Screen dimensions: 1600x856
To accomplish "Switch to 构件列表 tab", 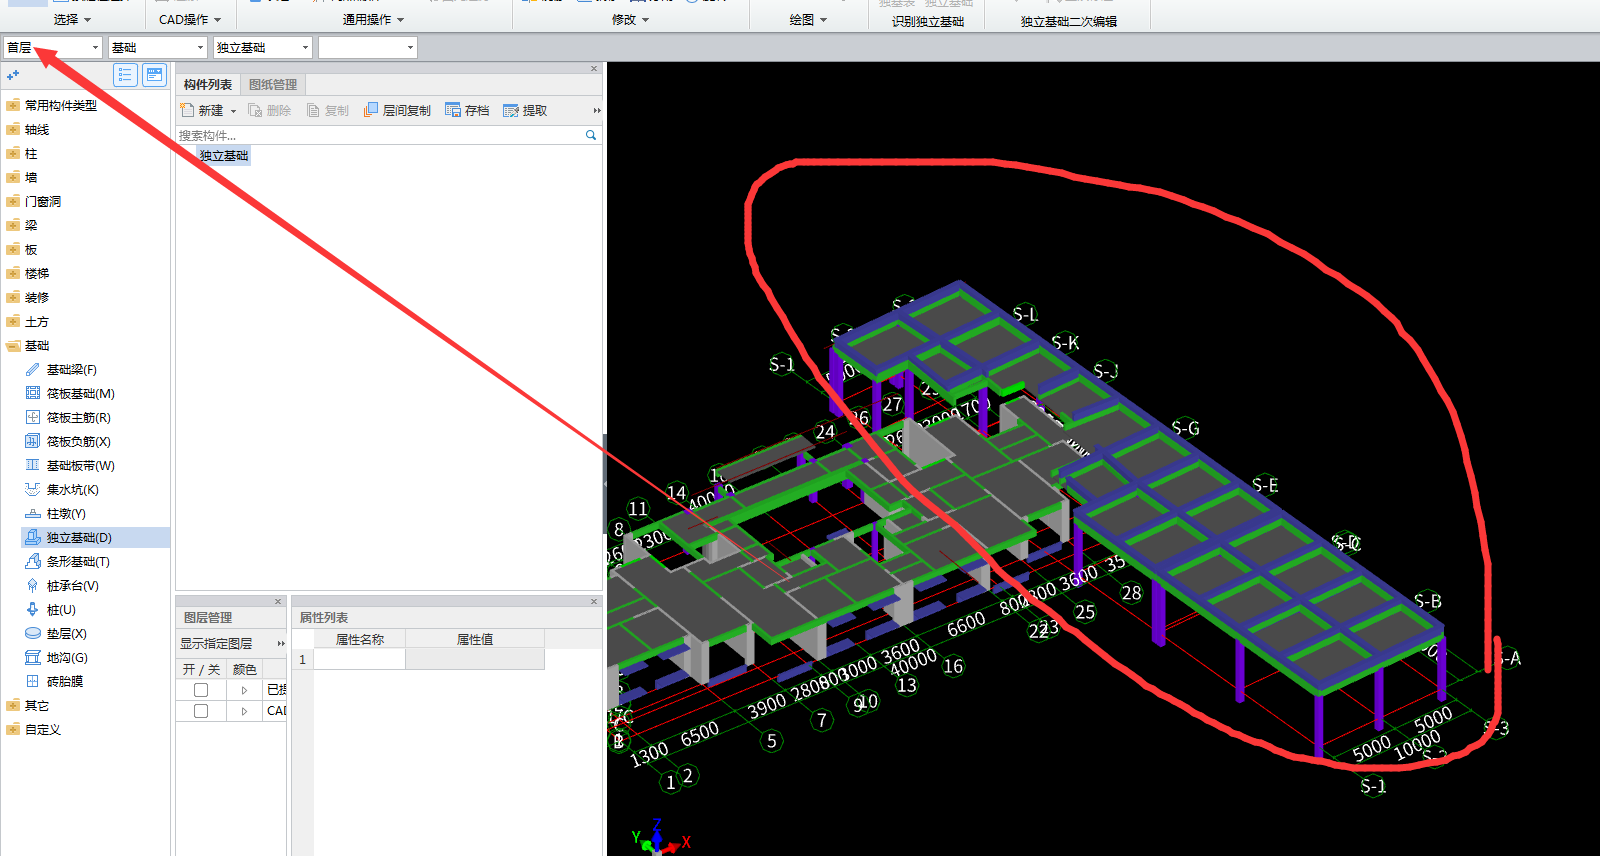I will tap(208, 85).
